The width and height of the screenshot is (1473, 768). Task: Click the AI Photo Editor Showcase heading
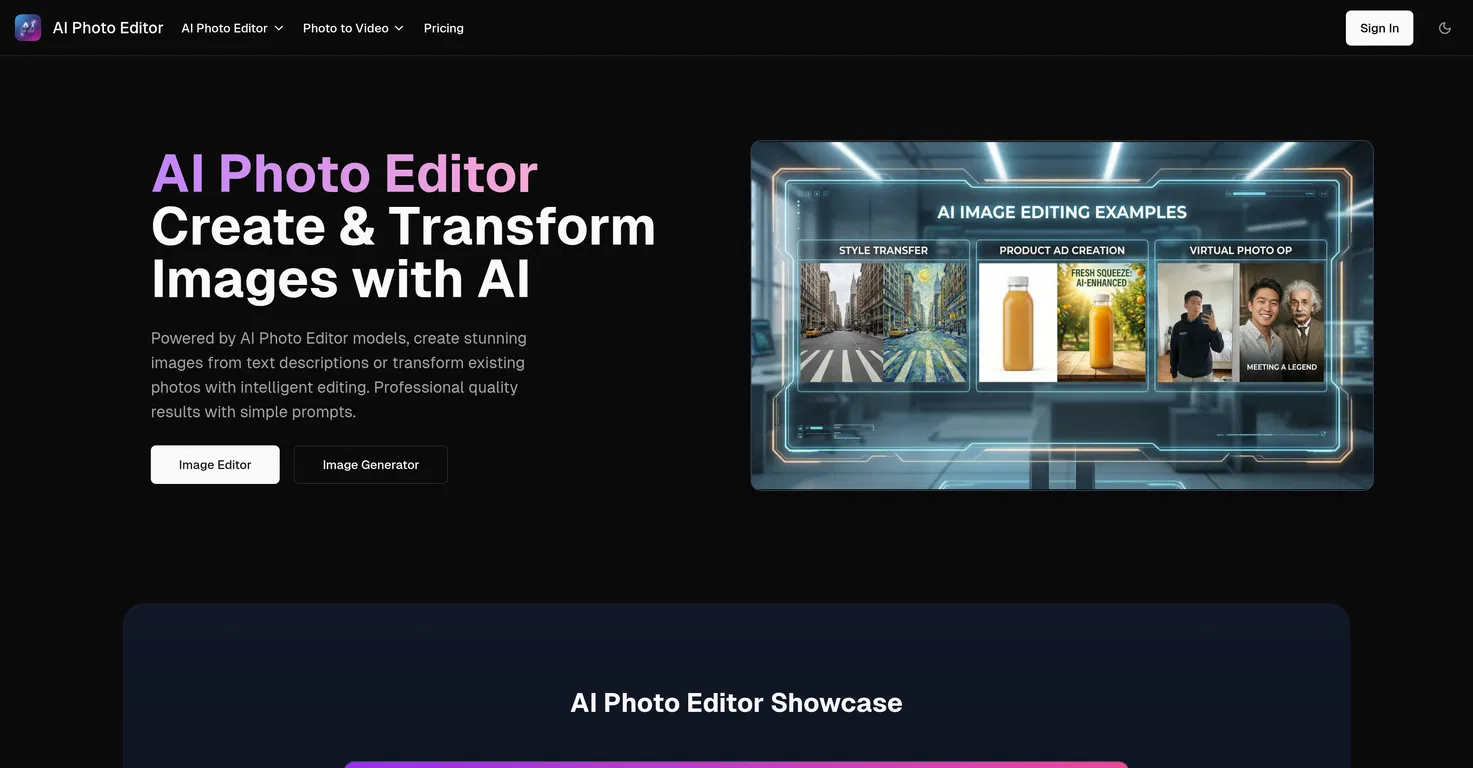[x=736, y=703]
